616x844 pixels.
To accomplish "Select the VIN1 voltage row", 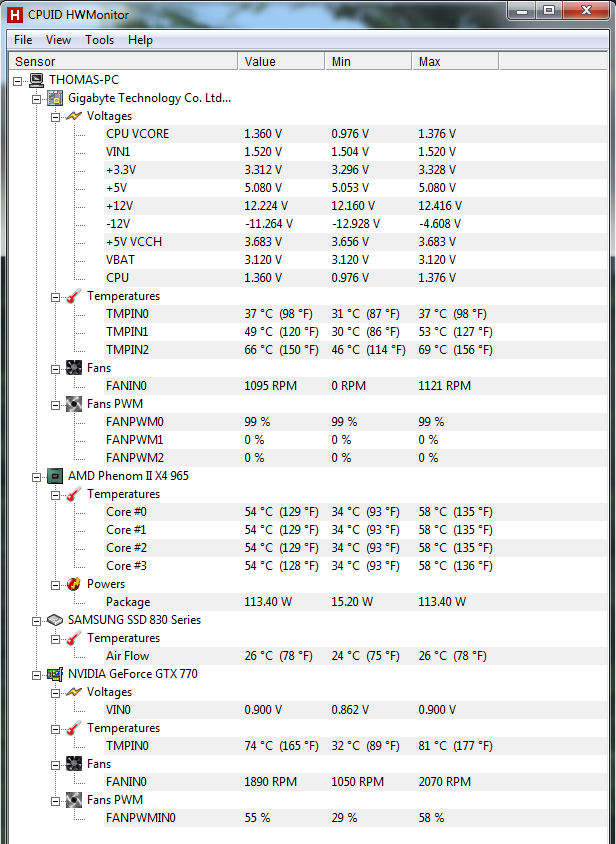I will point(355,152).
